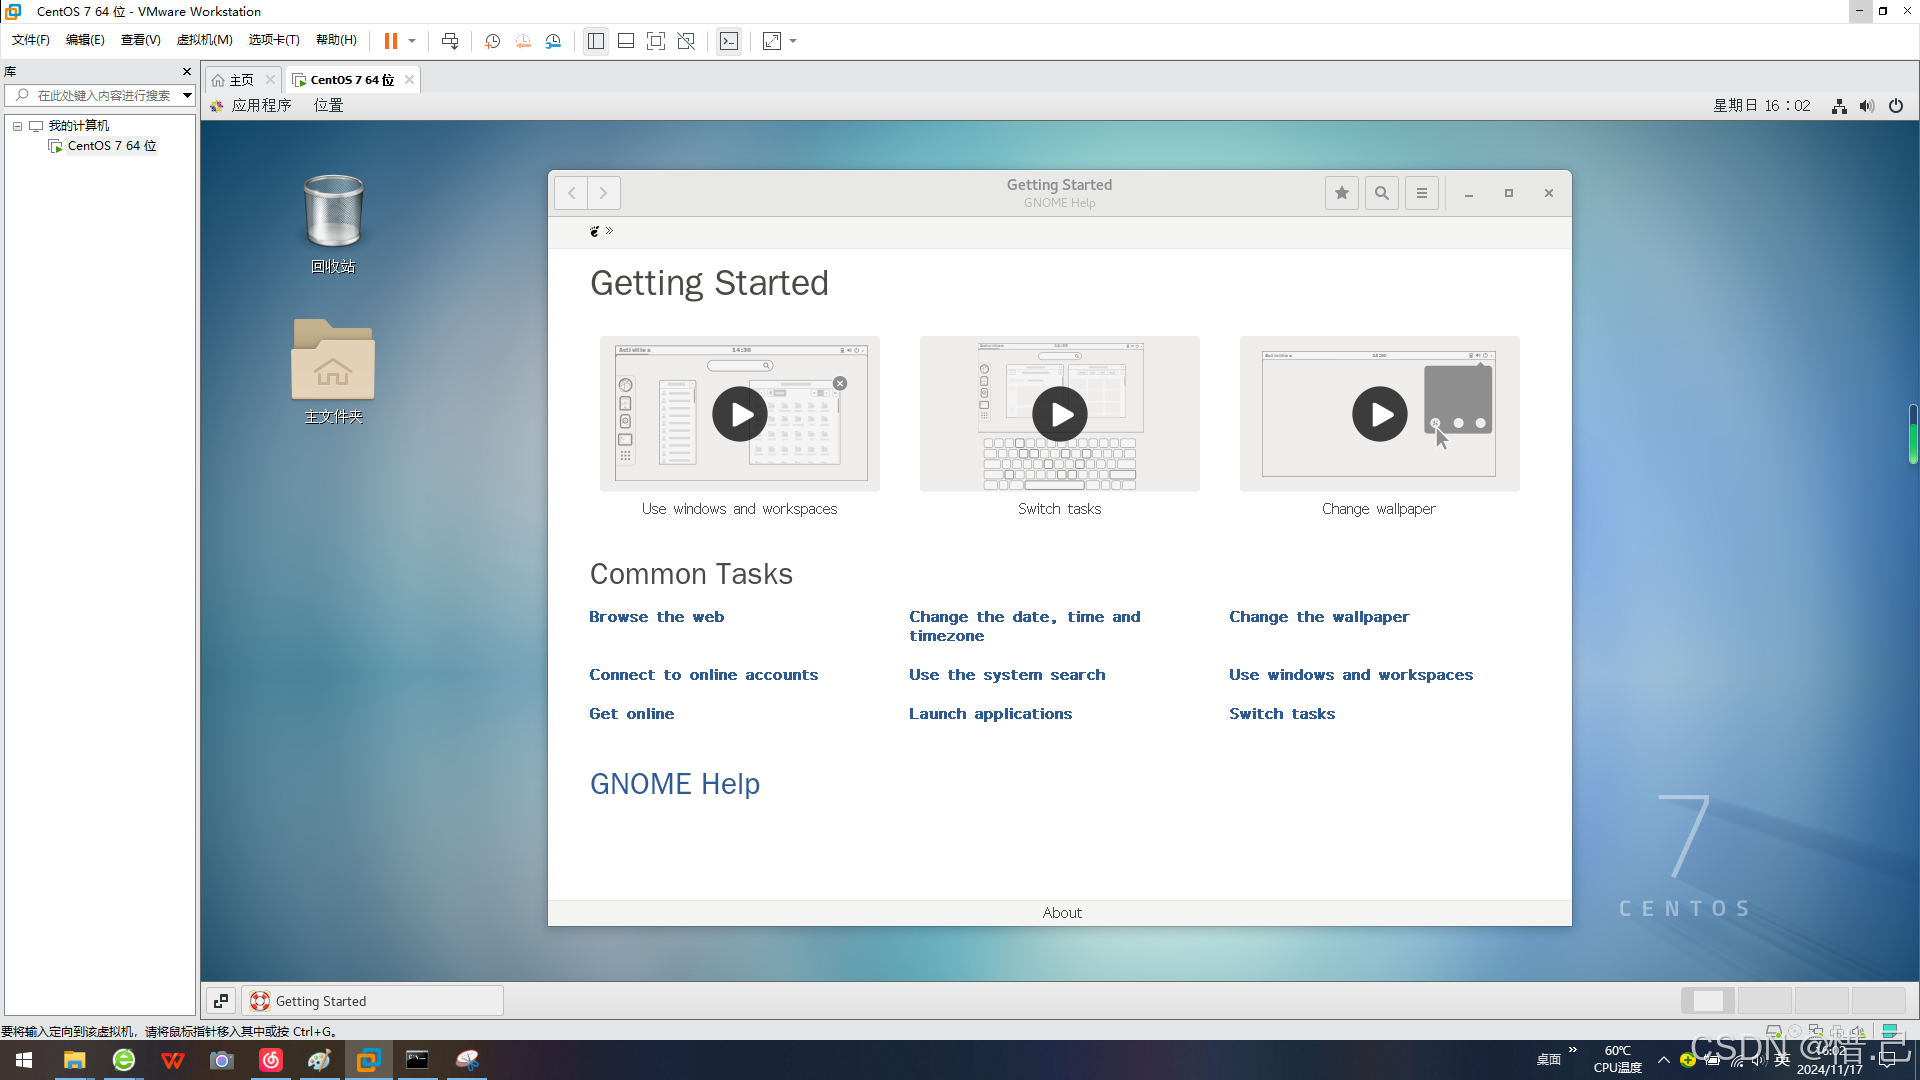
Task: Open the 虚拟机(M) menu
Action: pos(205,40)
